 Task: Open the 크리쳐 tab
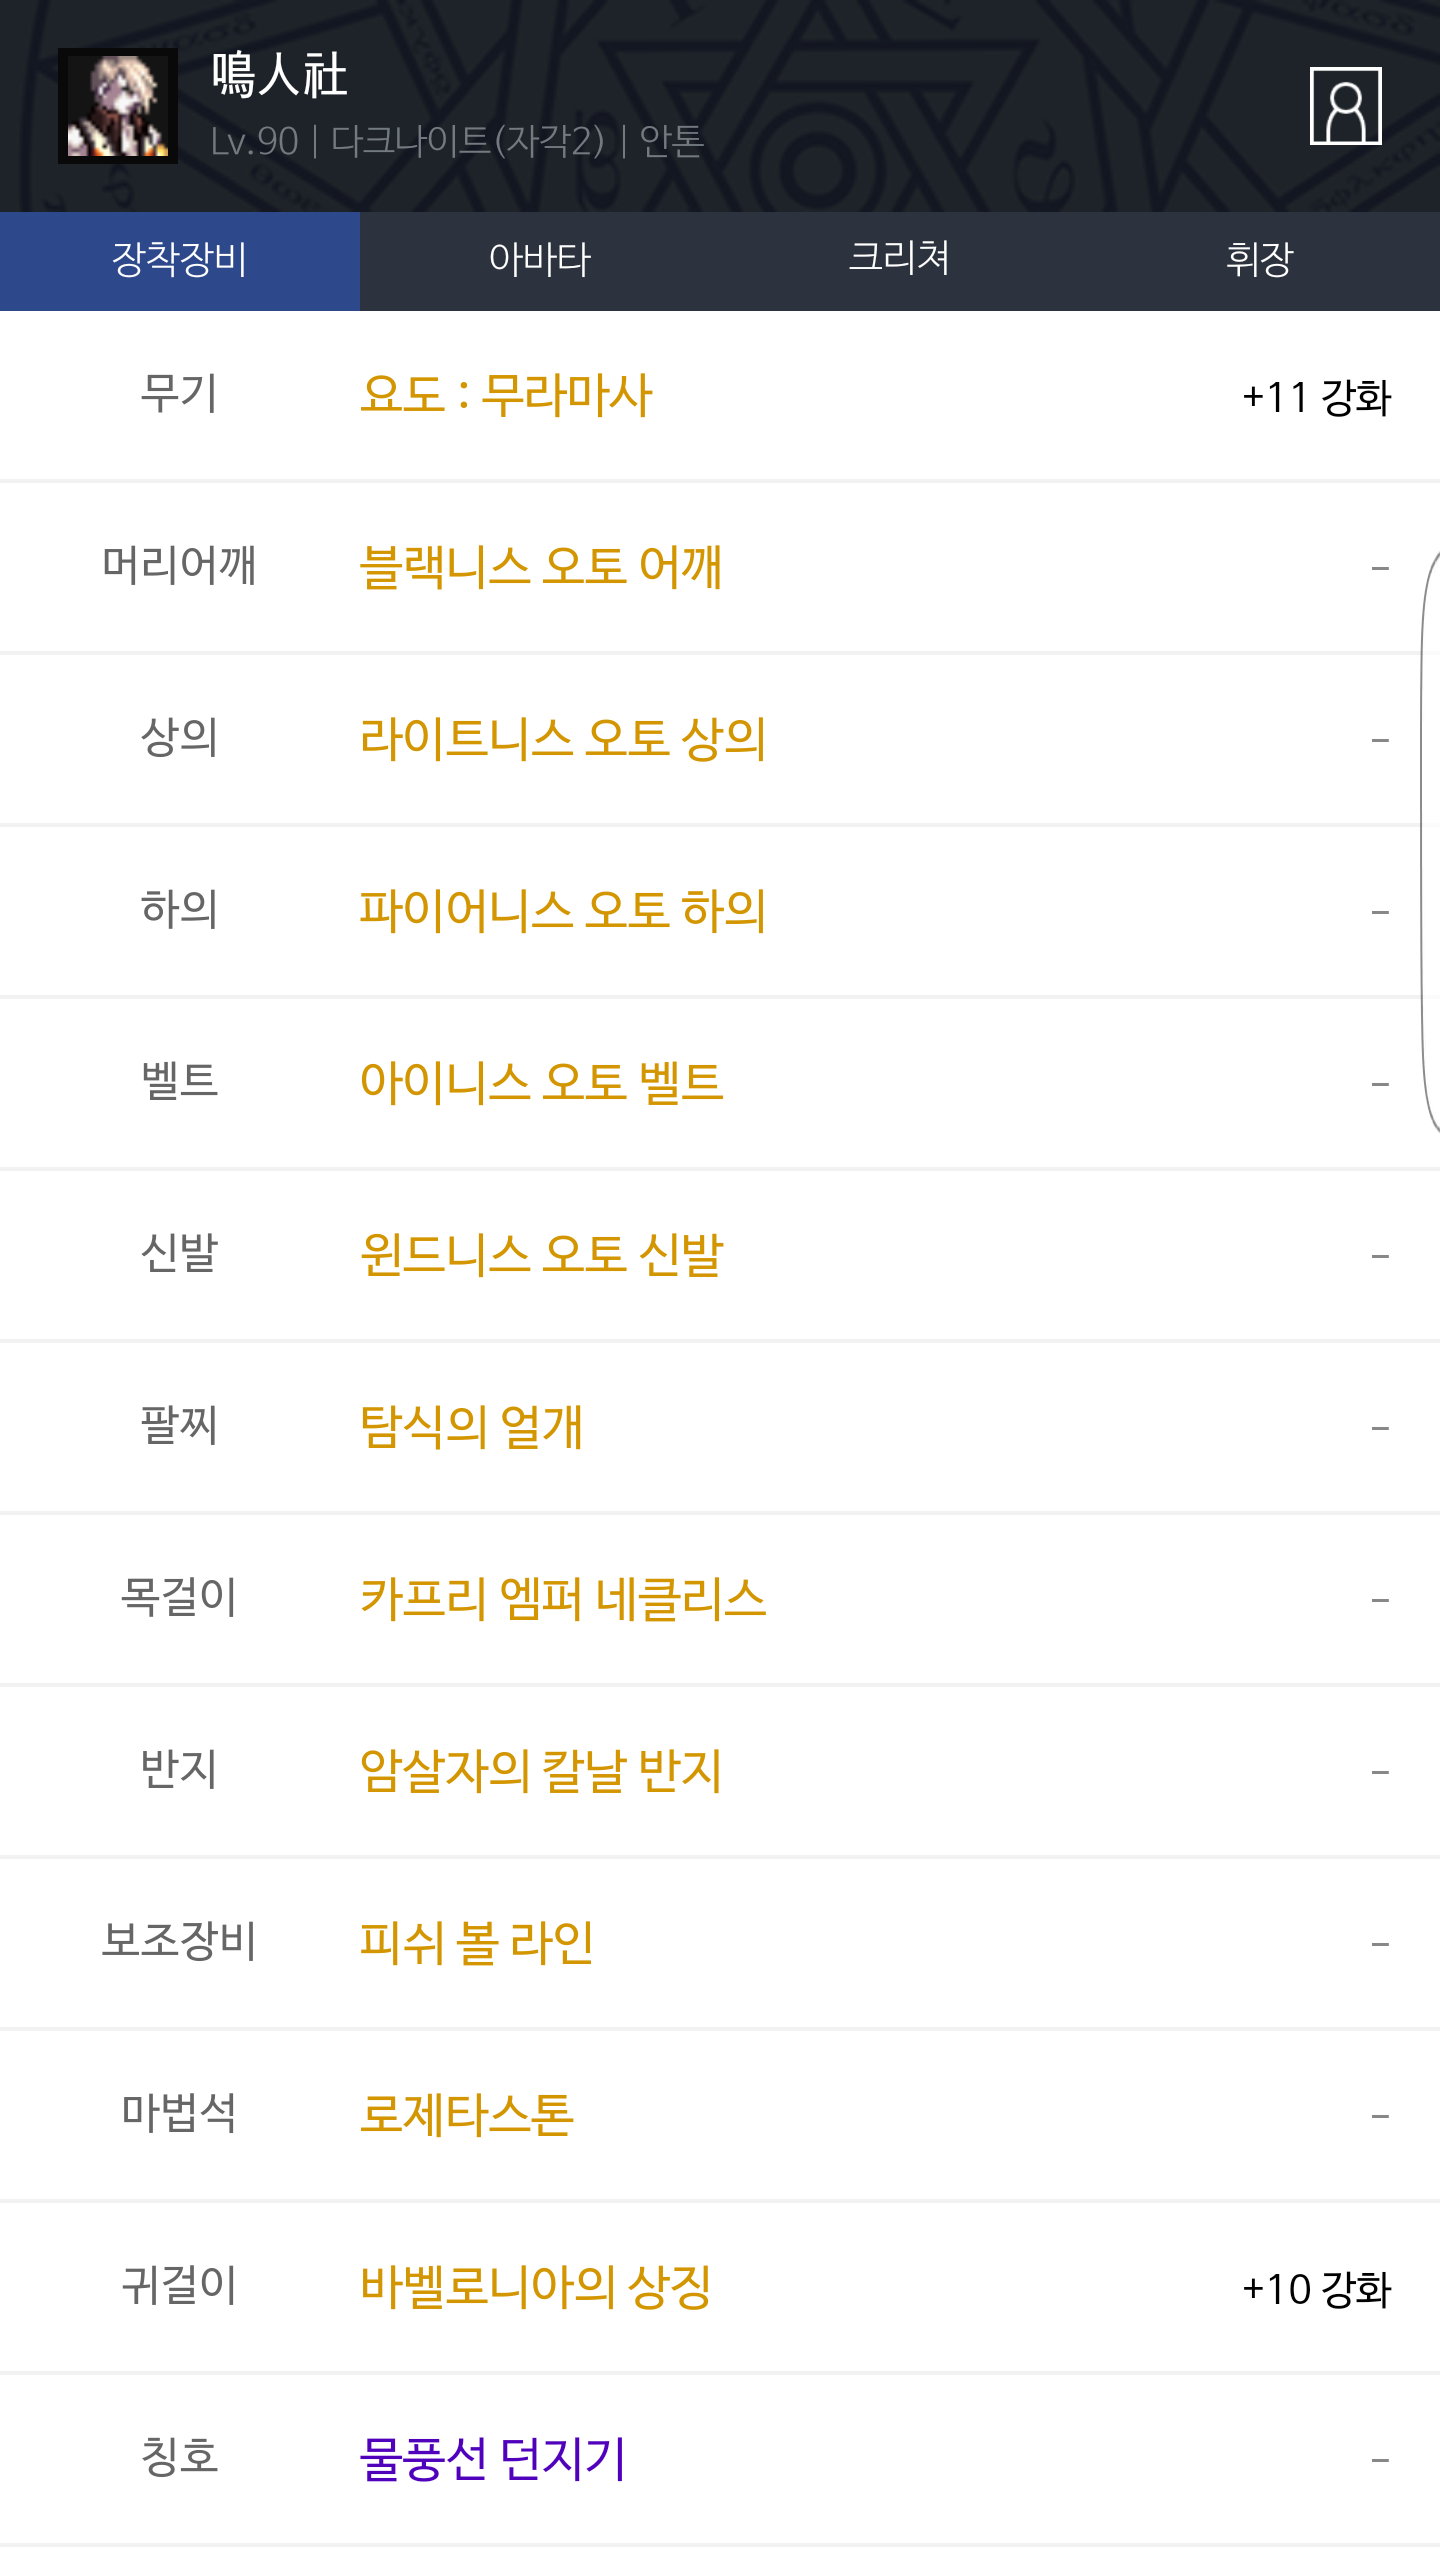coord(899,260)
